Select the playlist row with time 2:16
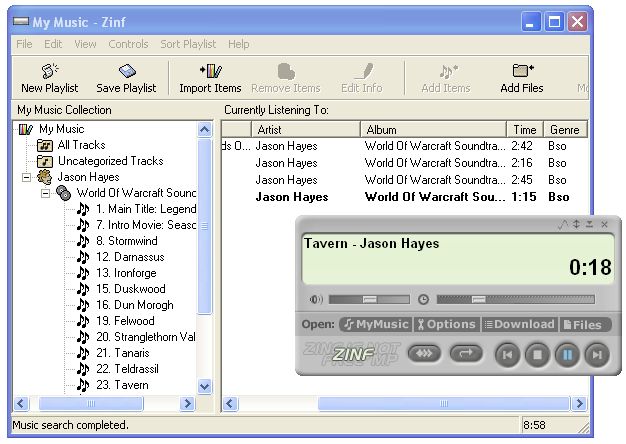 [x=404, y=163]
